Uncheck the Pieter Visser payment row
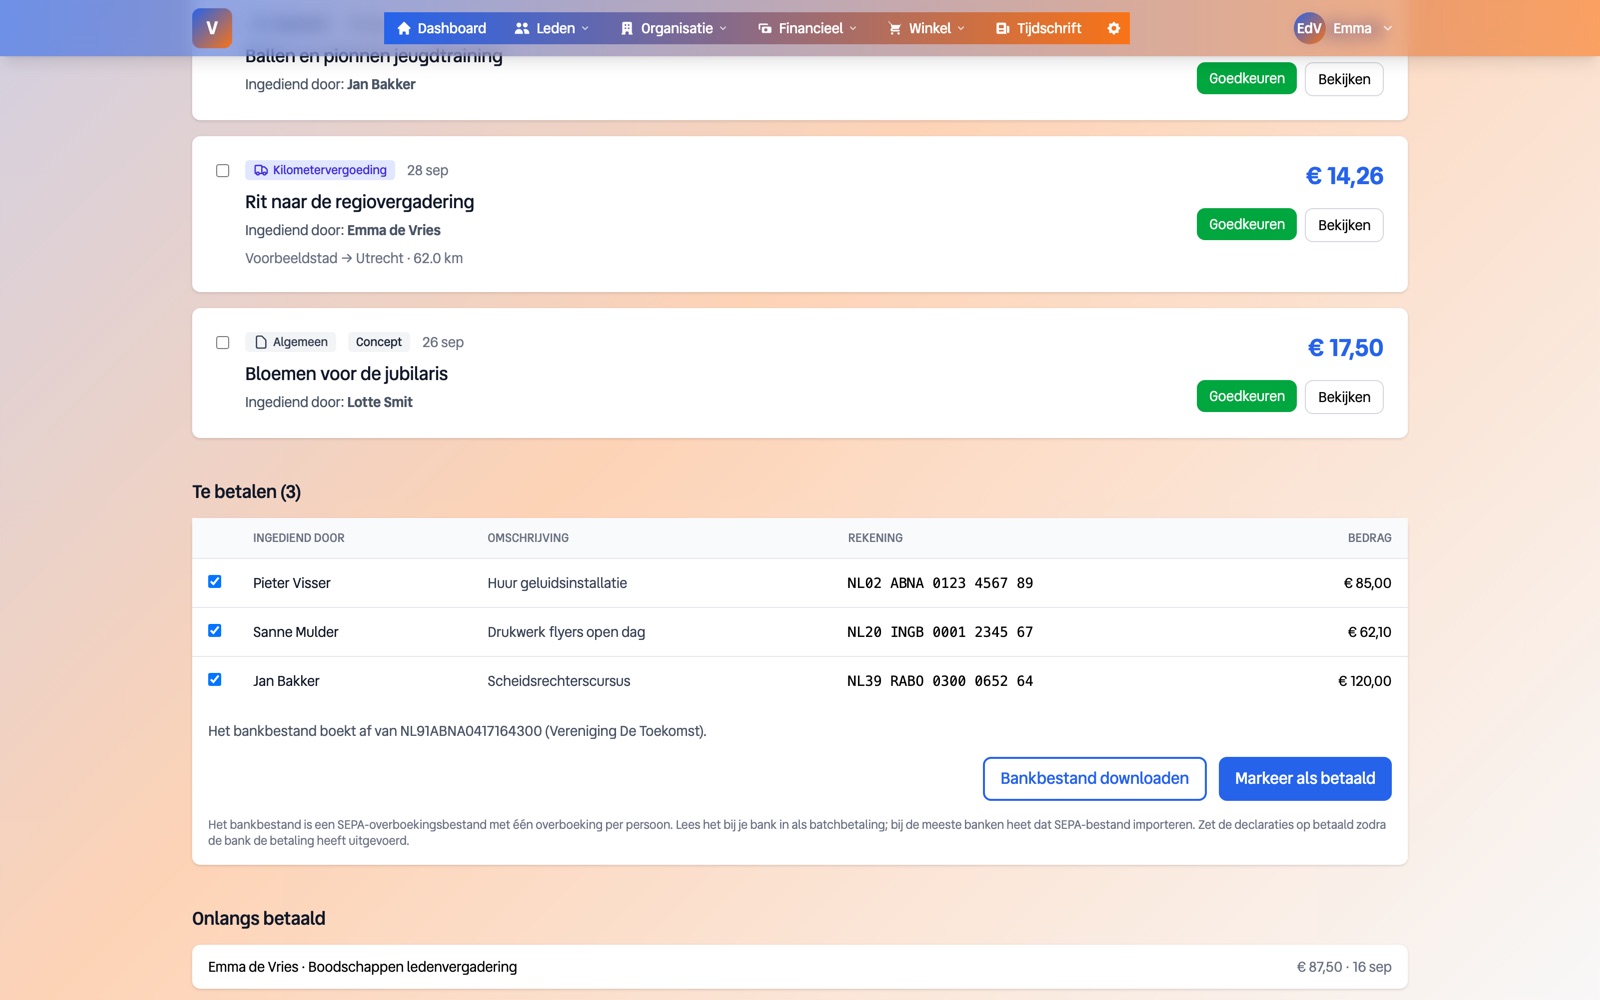The height and width of the screenshot is (1000, 1600). point(215,582)
